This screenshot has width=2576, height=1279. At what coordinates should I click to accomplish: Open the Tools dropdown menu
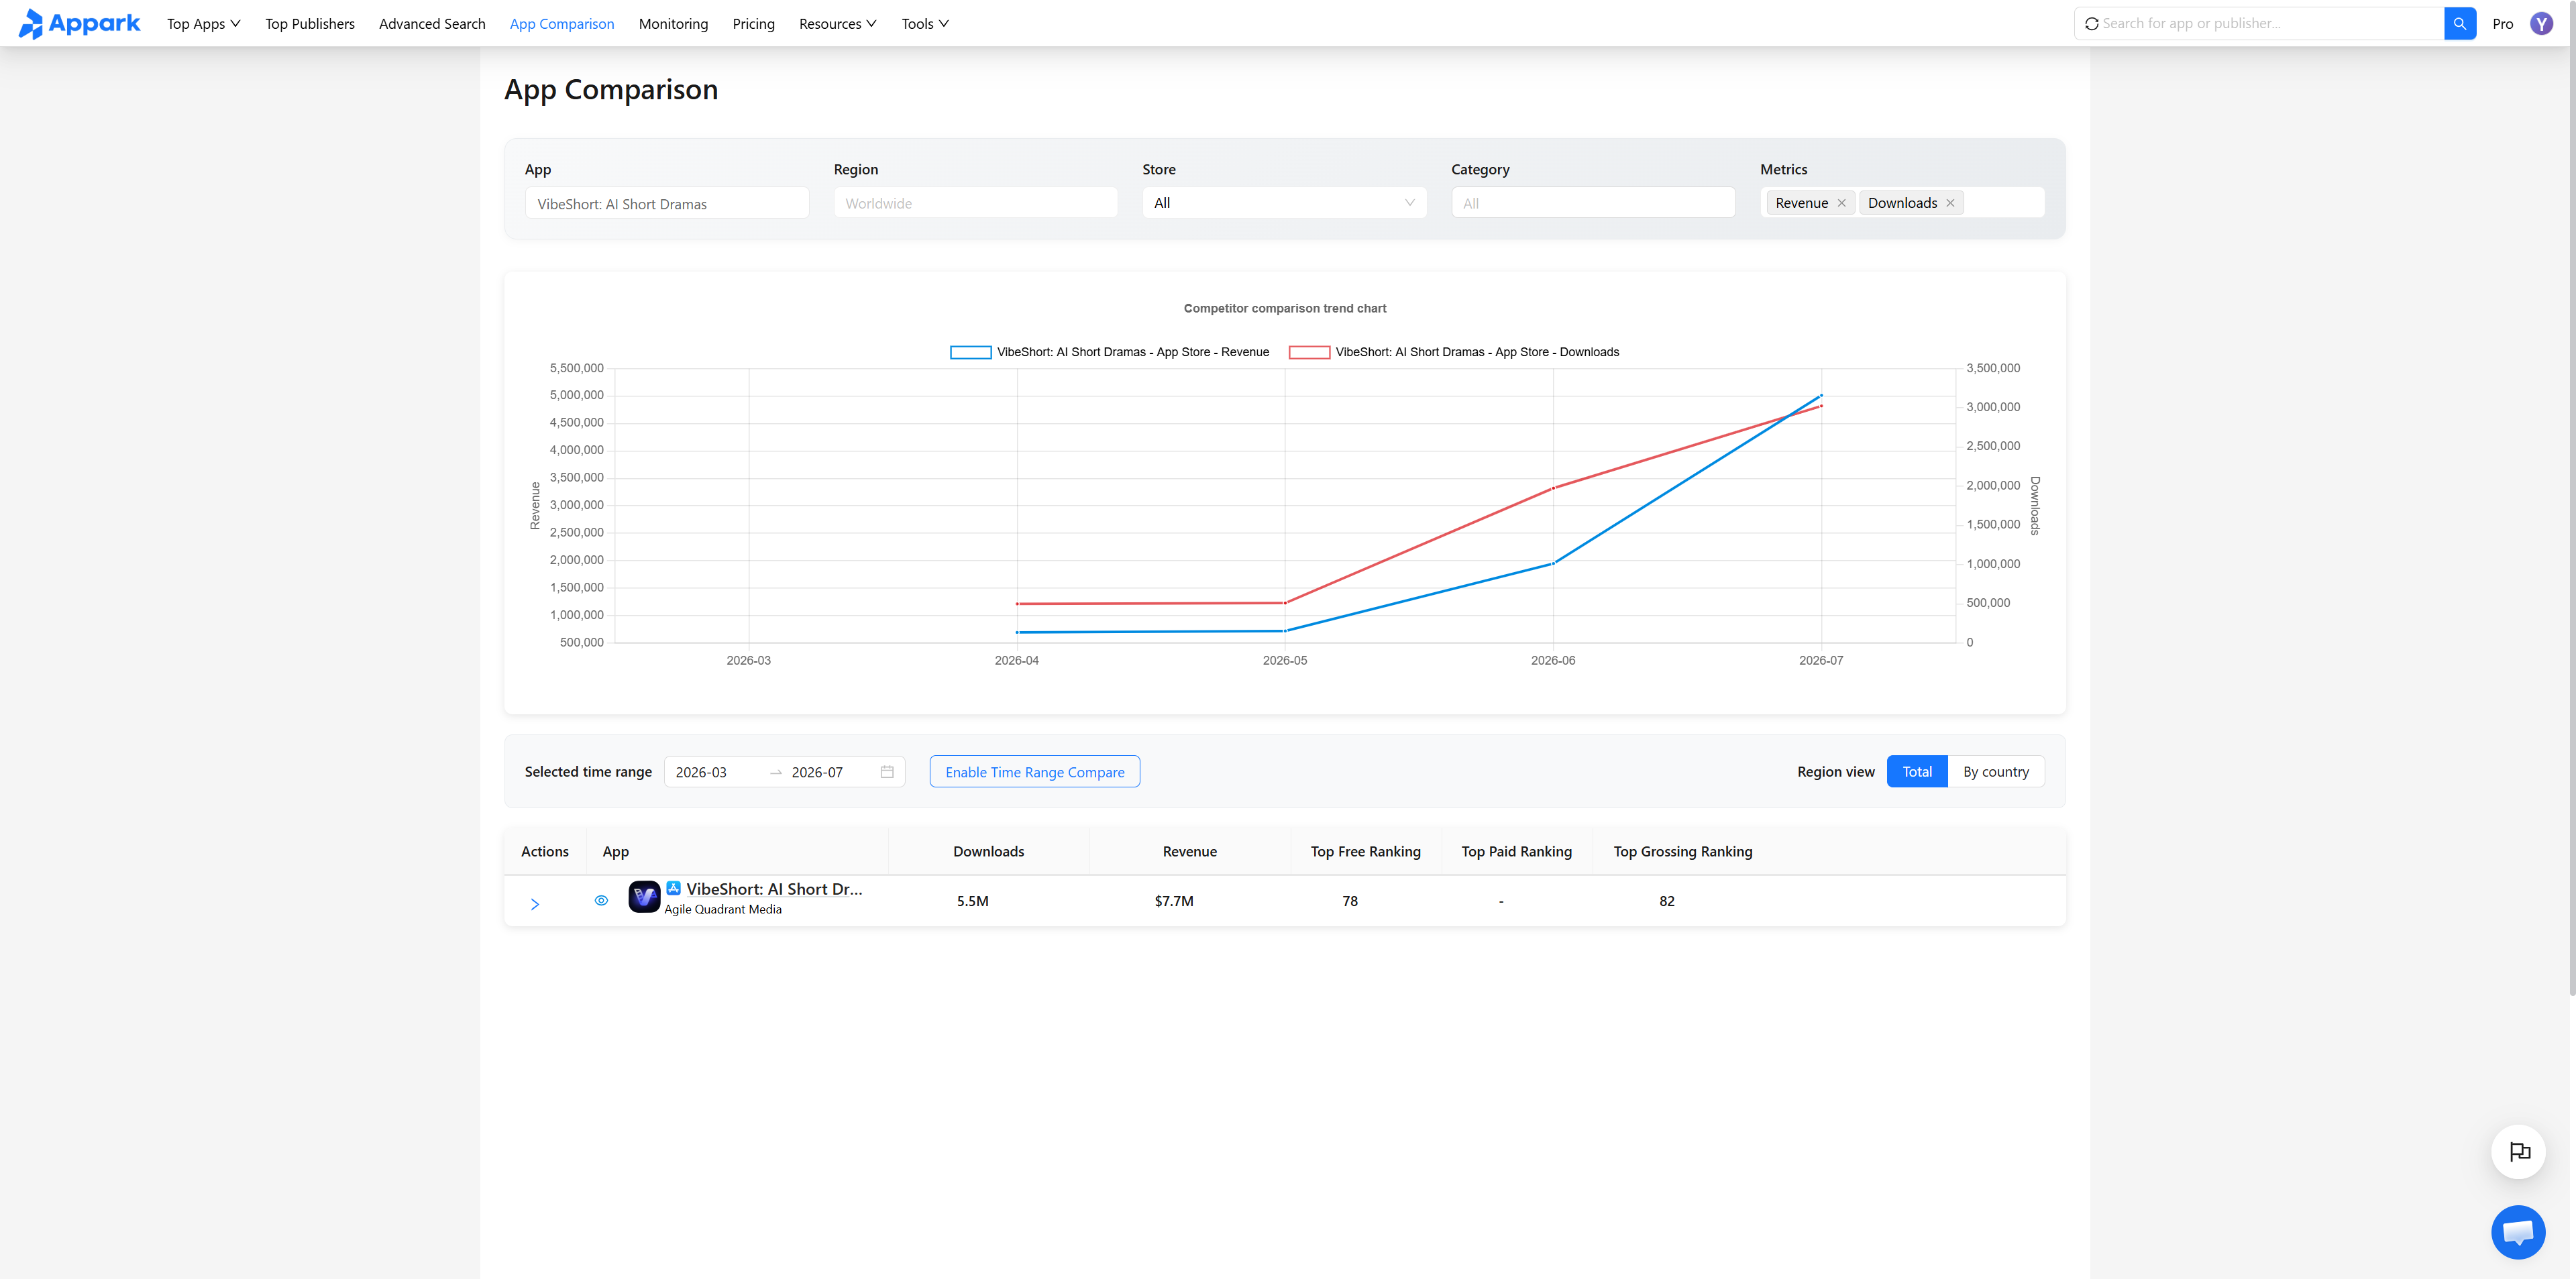pos(925,23)
